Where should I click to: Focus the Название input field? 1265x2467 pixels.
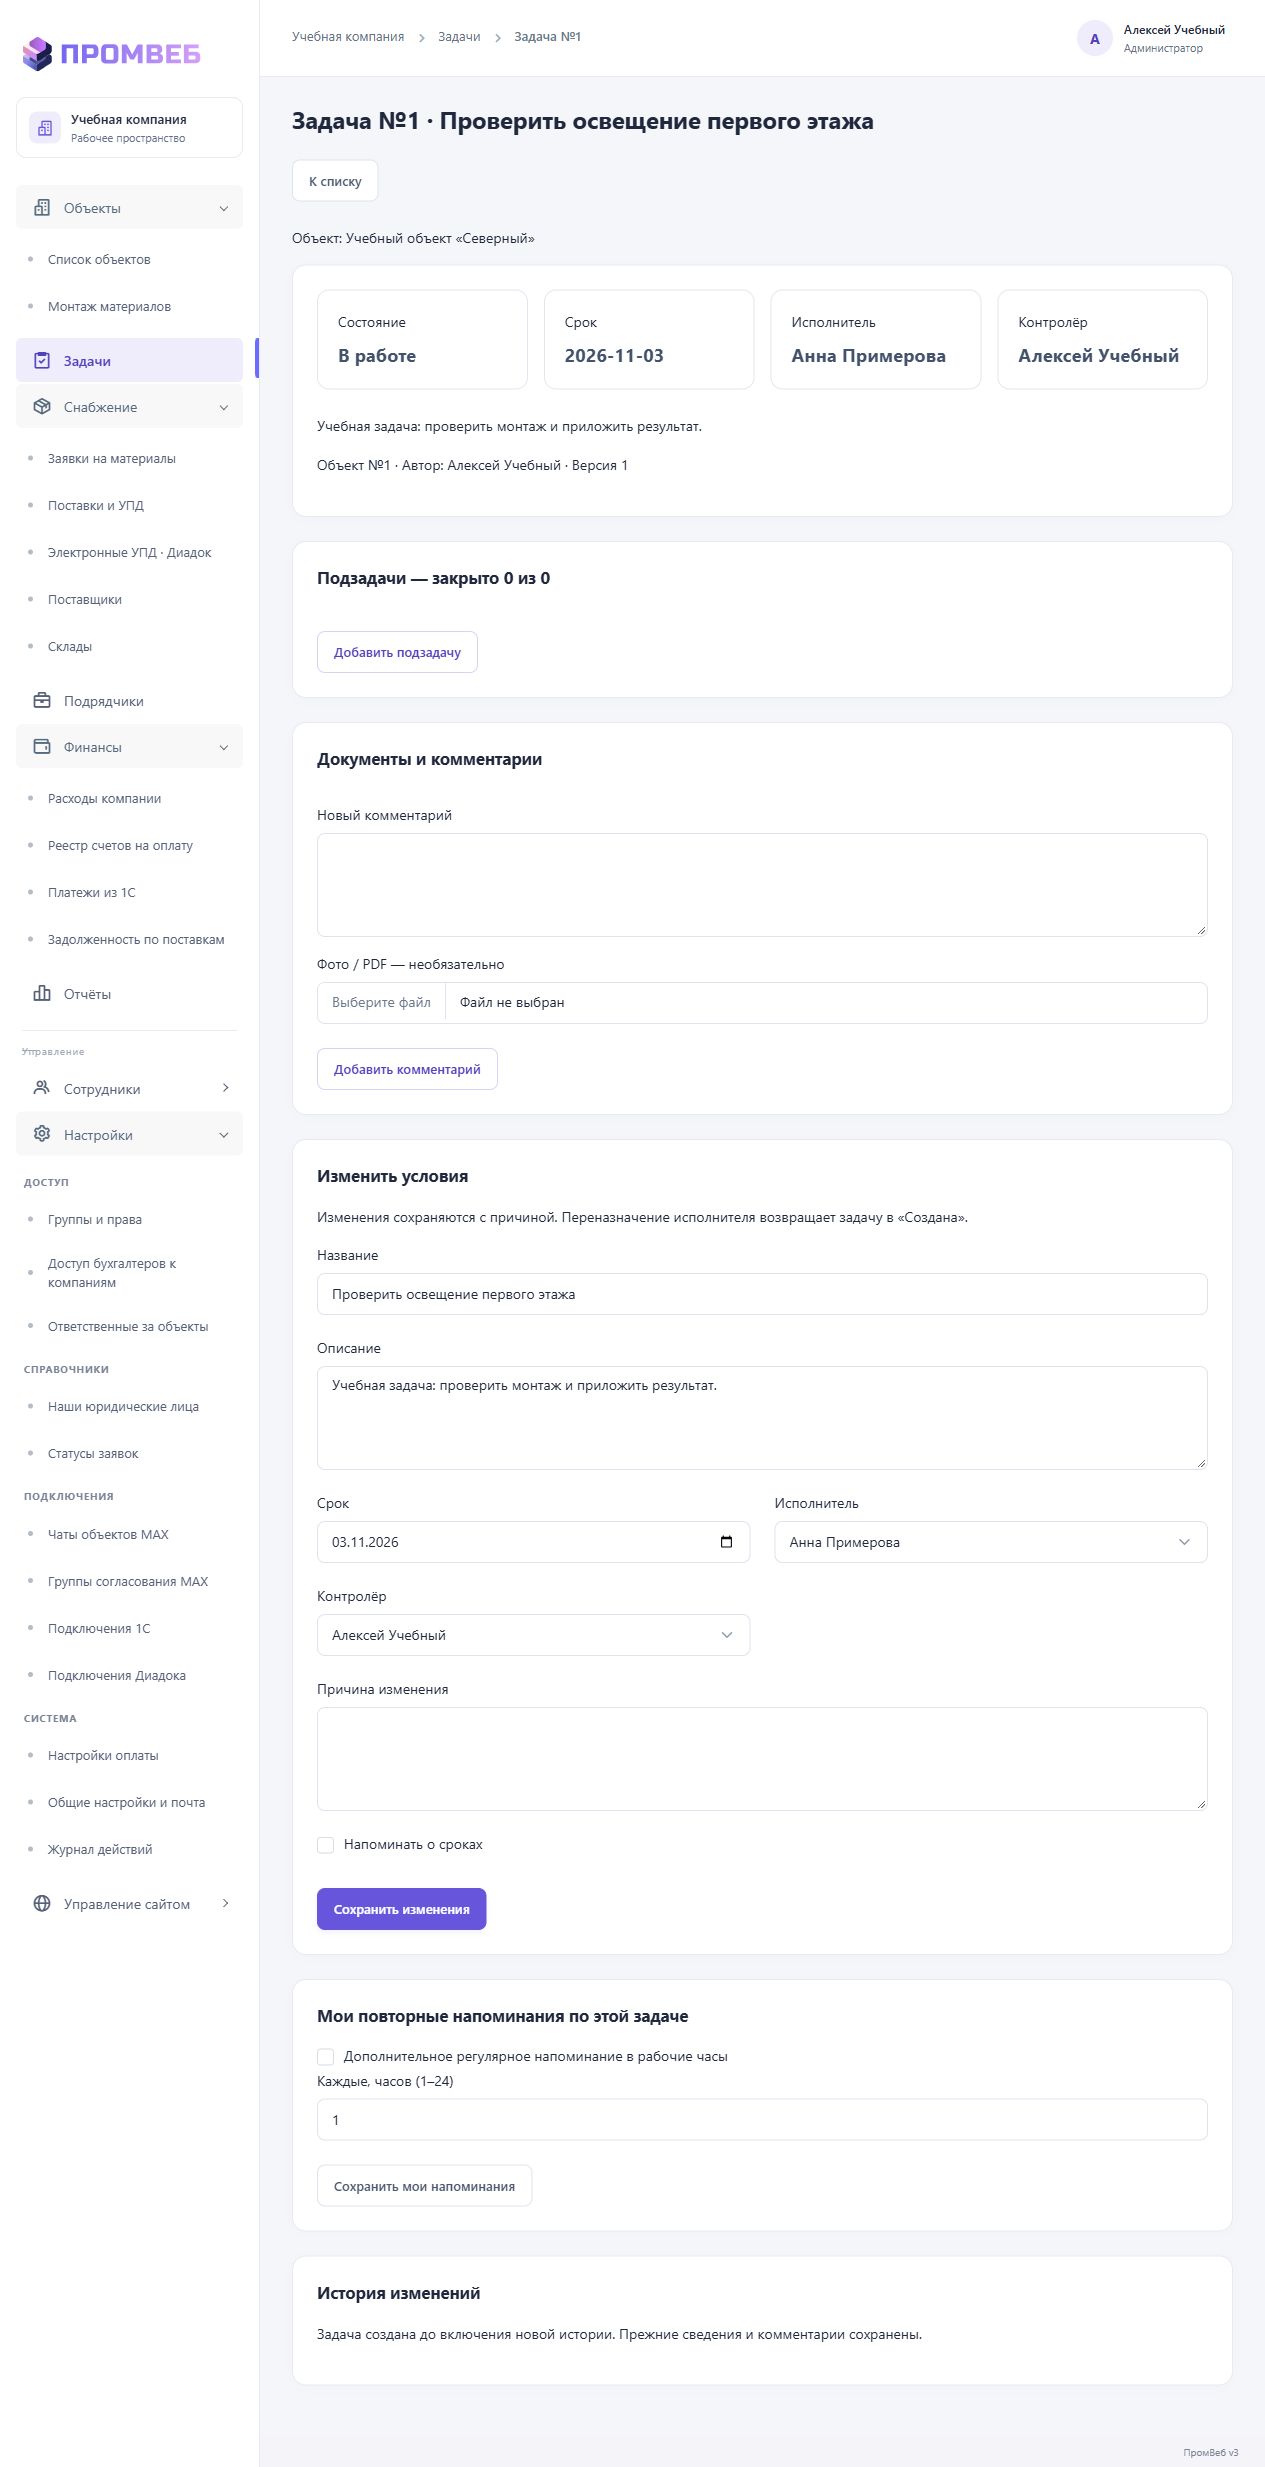coord(762,1294)
